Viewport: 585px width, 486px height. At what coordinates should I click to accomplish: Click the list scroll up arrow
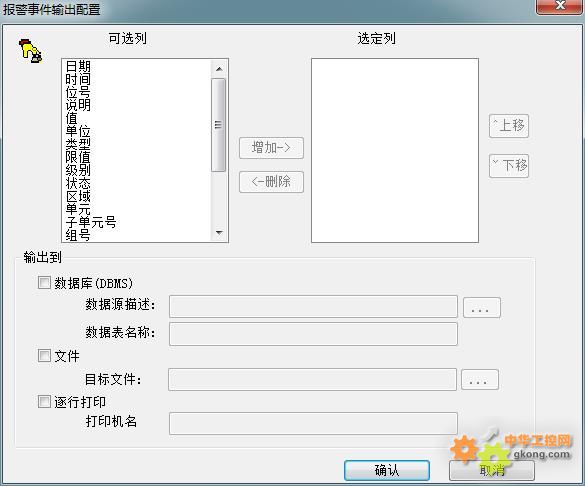(x=219, y=69)
